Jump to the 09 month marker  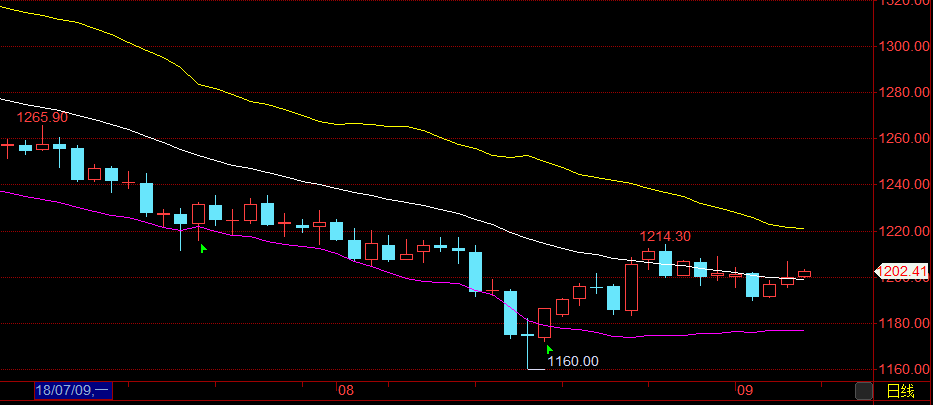743,390
